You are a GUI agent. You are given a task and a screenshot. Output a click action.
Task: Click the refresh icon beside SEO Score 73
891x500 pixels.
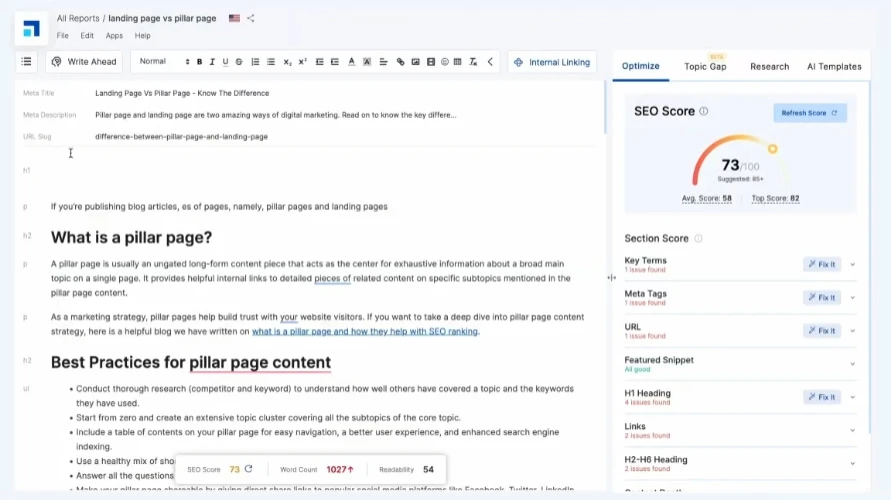pos(248,469)
